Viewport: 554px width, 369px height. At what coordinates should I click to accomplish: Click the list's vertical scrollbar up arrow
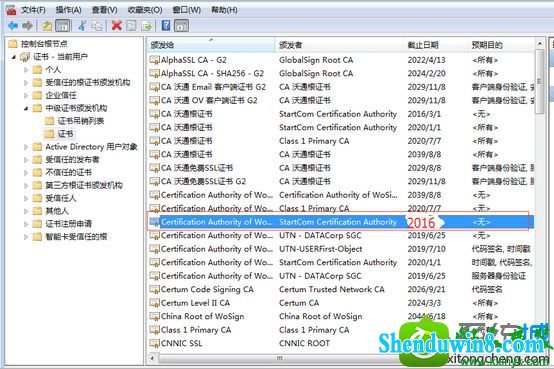540,44
